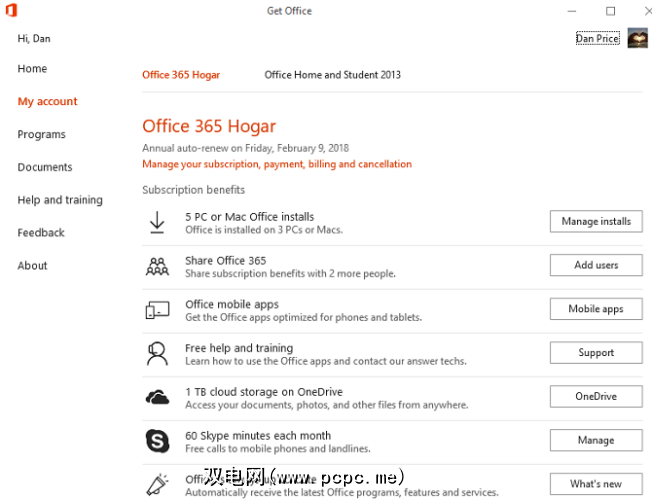Click the OneDrive cloud icon

157,397
